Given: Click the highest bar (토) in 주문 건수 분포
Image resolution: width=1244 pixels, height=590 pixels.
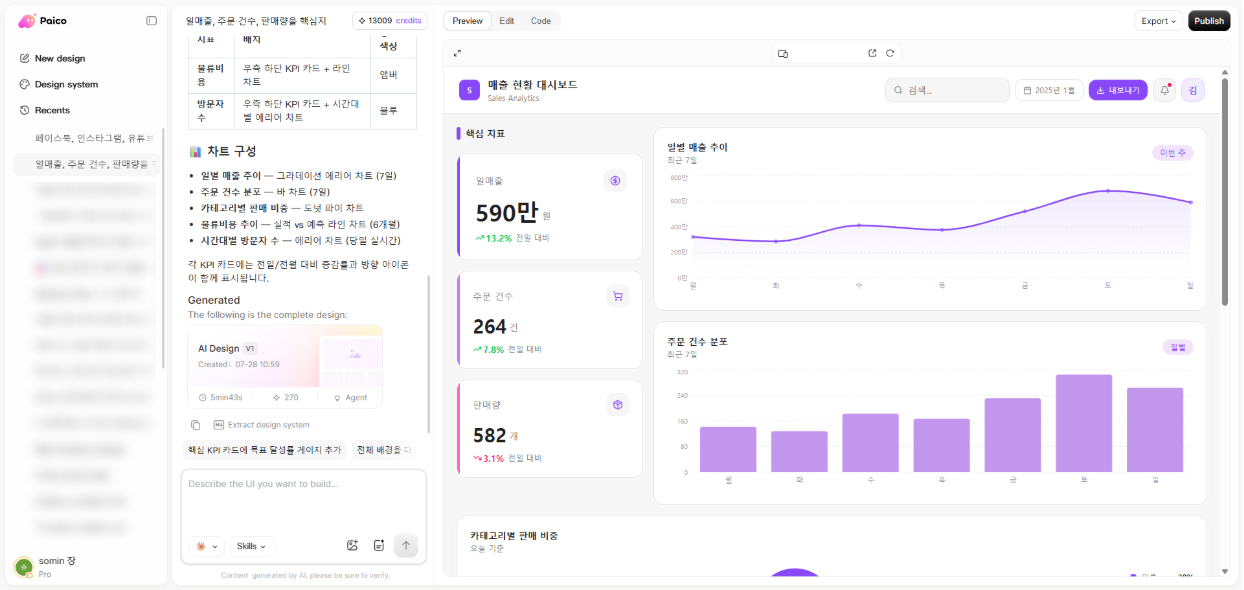Looking at the screenshot, I should point(1084,423).
